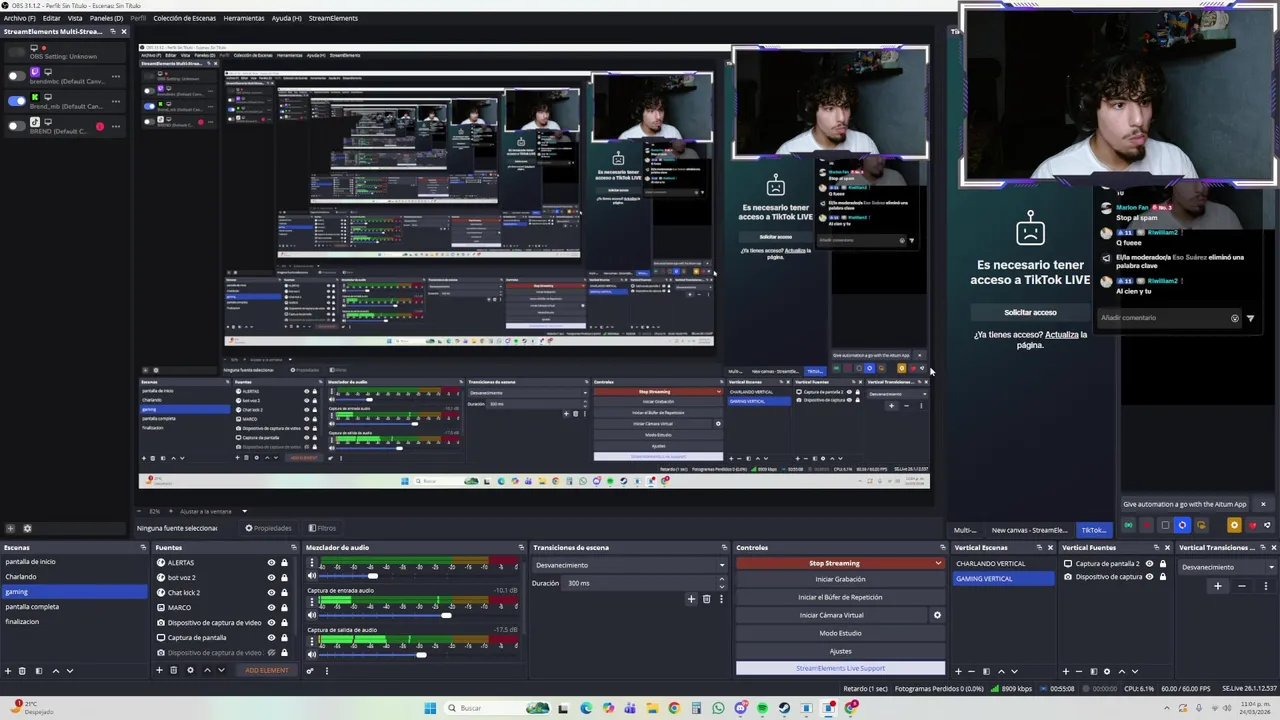The image size is (1280, 720).
Task: Open advanced audio properties gear in mixer
Action: [x=310, y=670]
